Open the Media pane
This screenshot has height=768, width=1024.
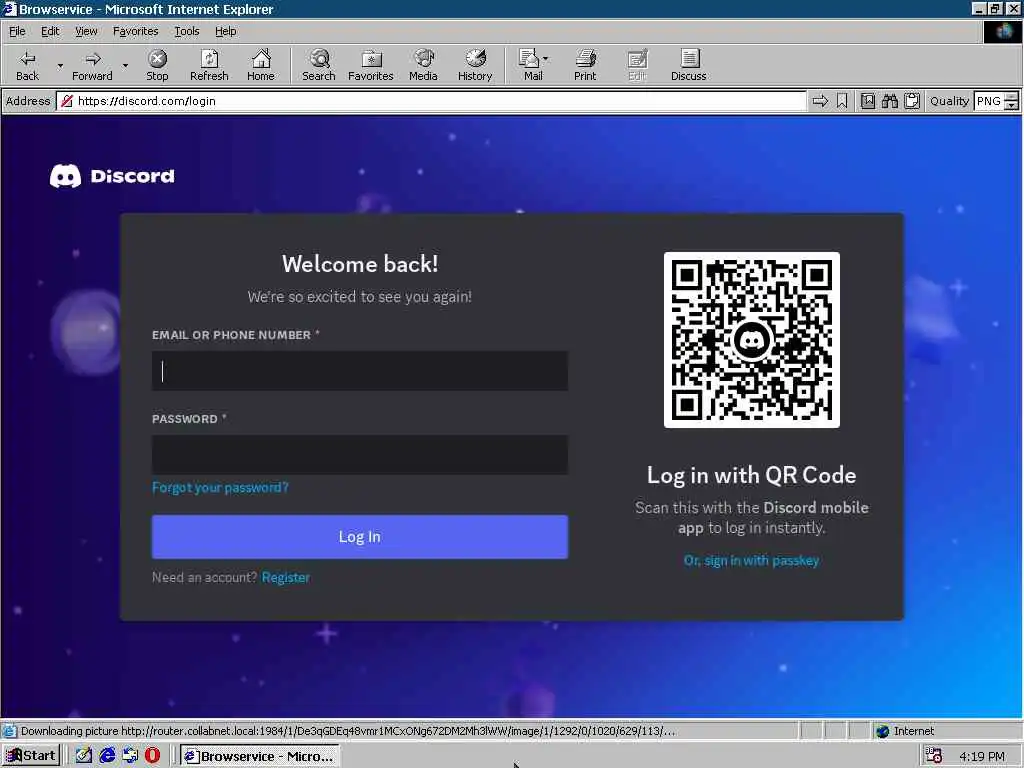423,65
